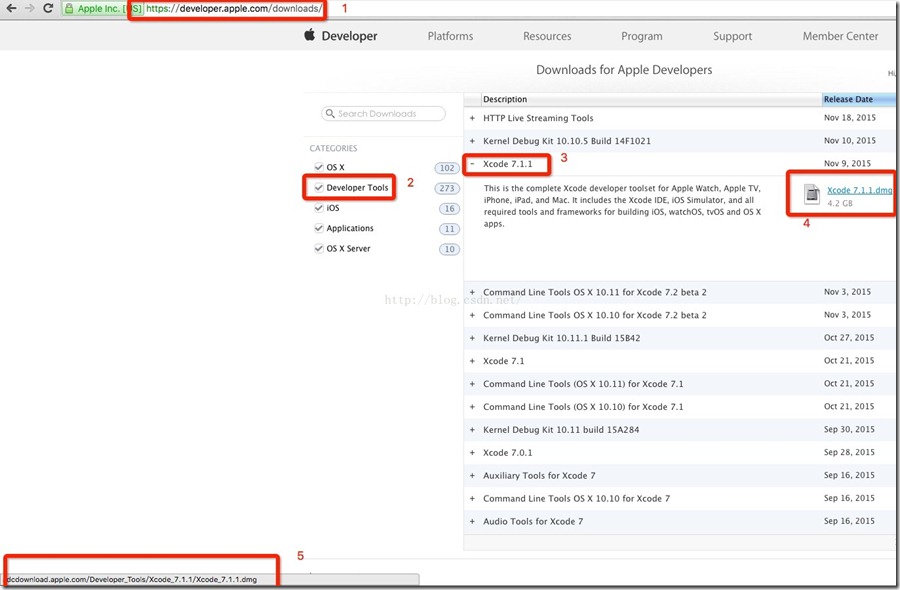Click the green padlock Apple Inc. badge
900x590 pixels.
[x=102, y=9]
